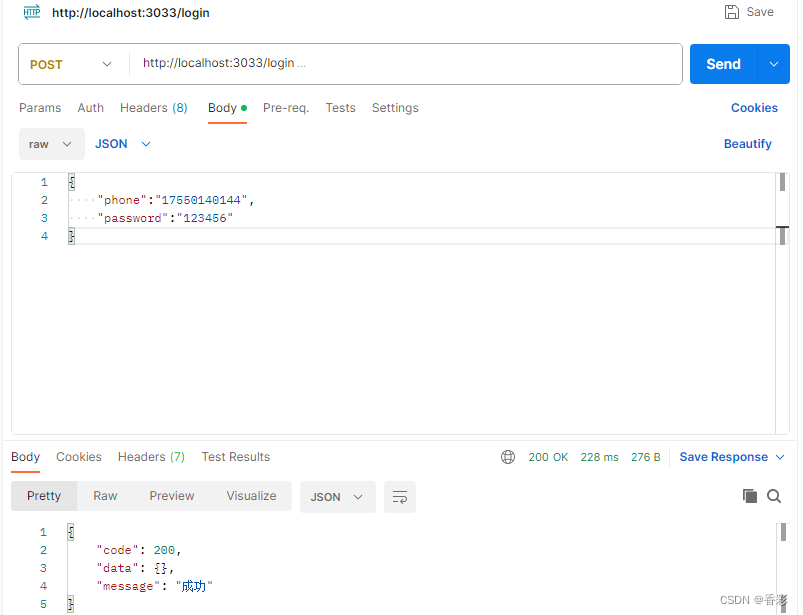Open the raw body type dropdown
803x615 pixels.
(x=51, y=144)
